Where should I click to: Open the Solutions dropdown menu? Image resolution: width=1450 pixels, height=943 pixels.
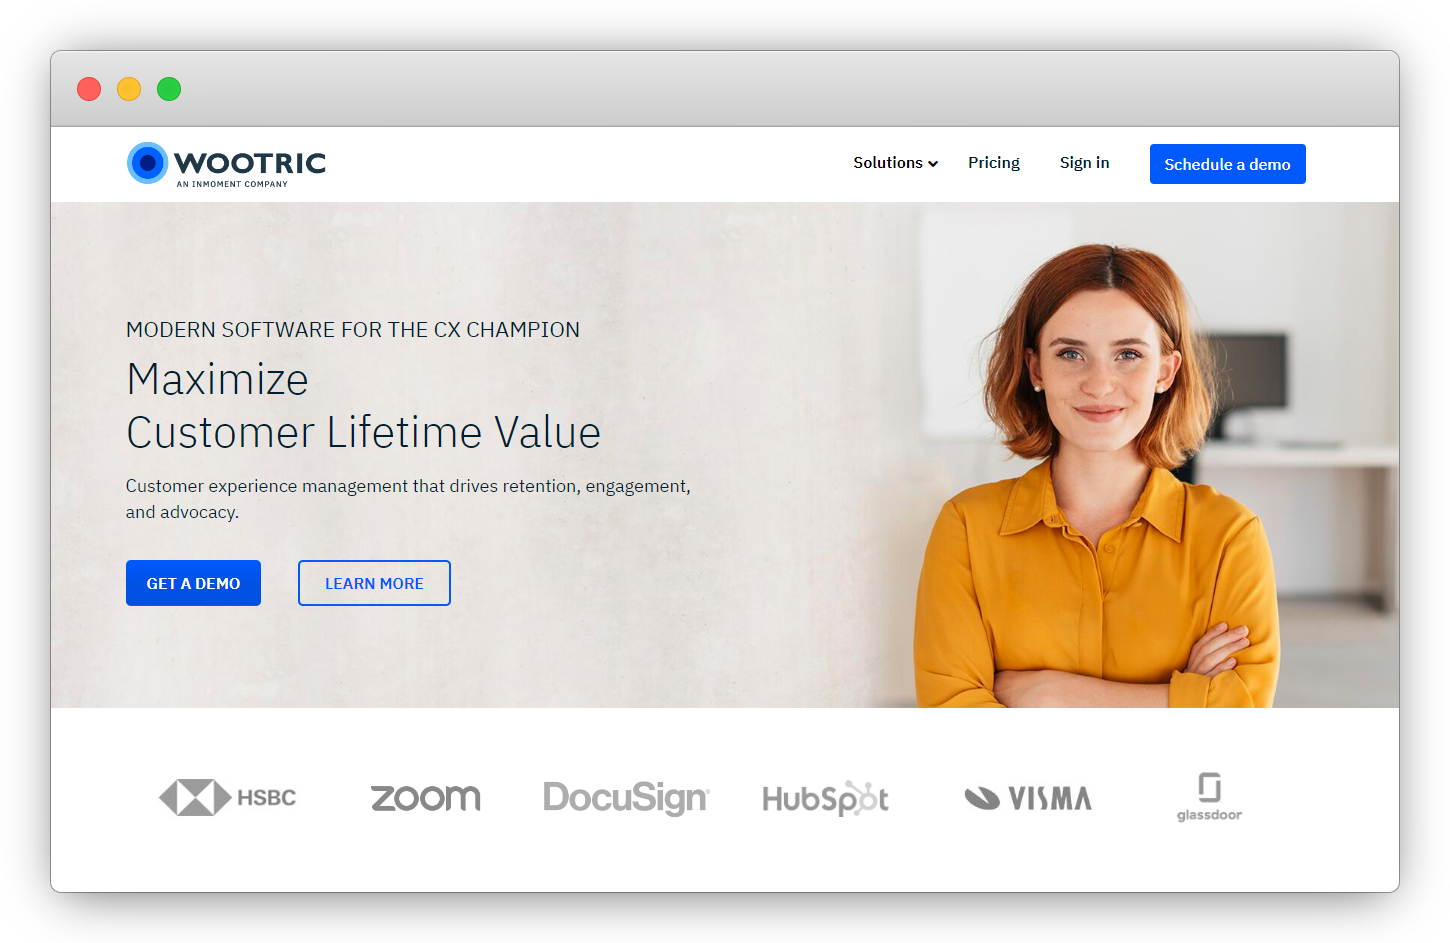tap(888, 162)
